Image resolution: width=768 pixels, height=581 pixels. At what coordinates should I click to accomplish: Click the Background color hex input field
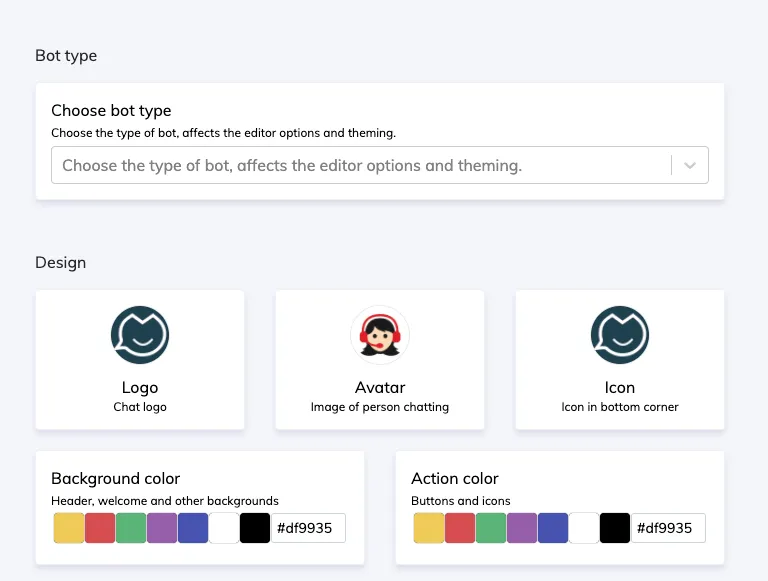(x=308, y=528)
